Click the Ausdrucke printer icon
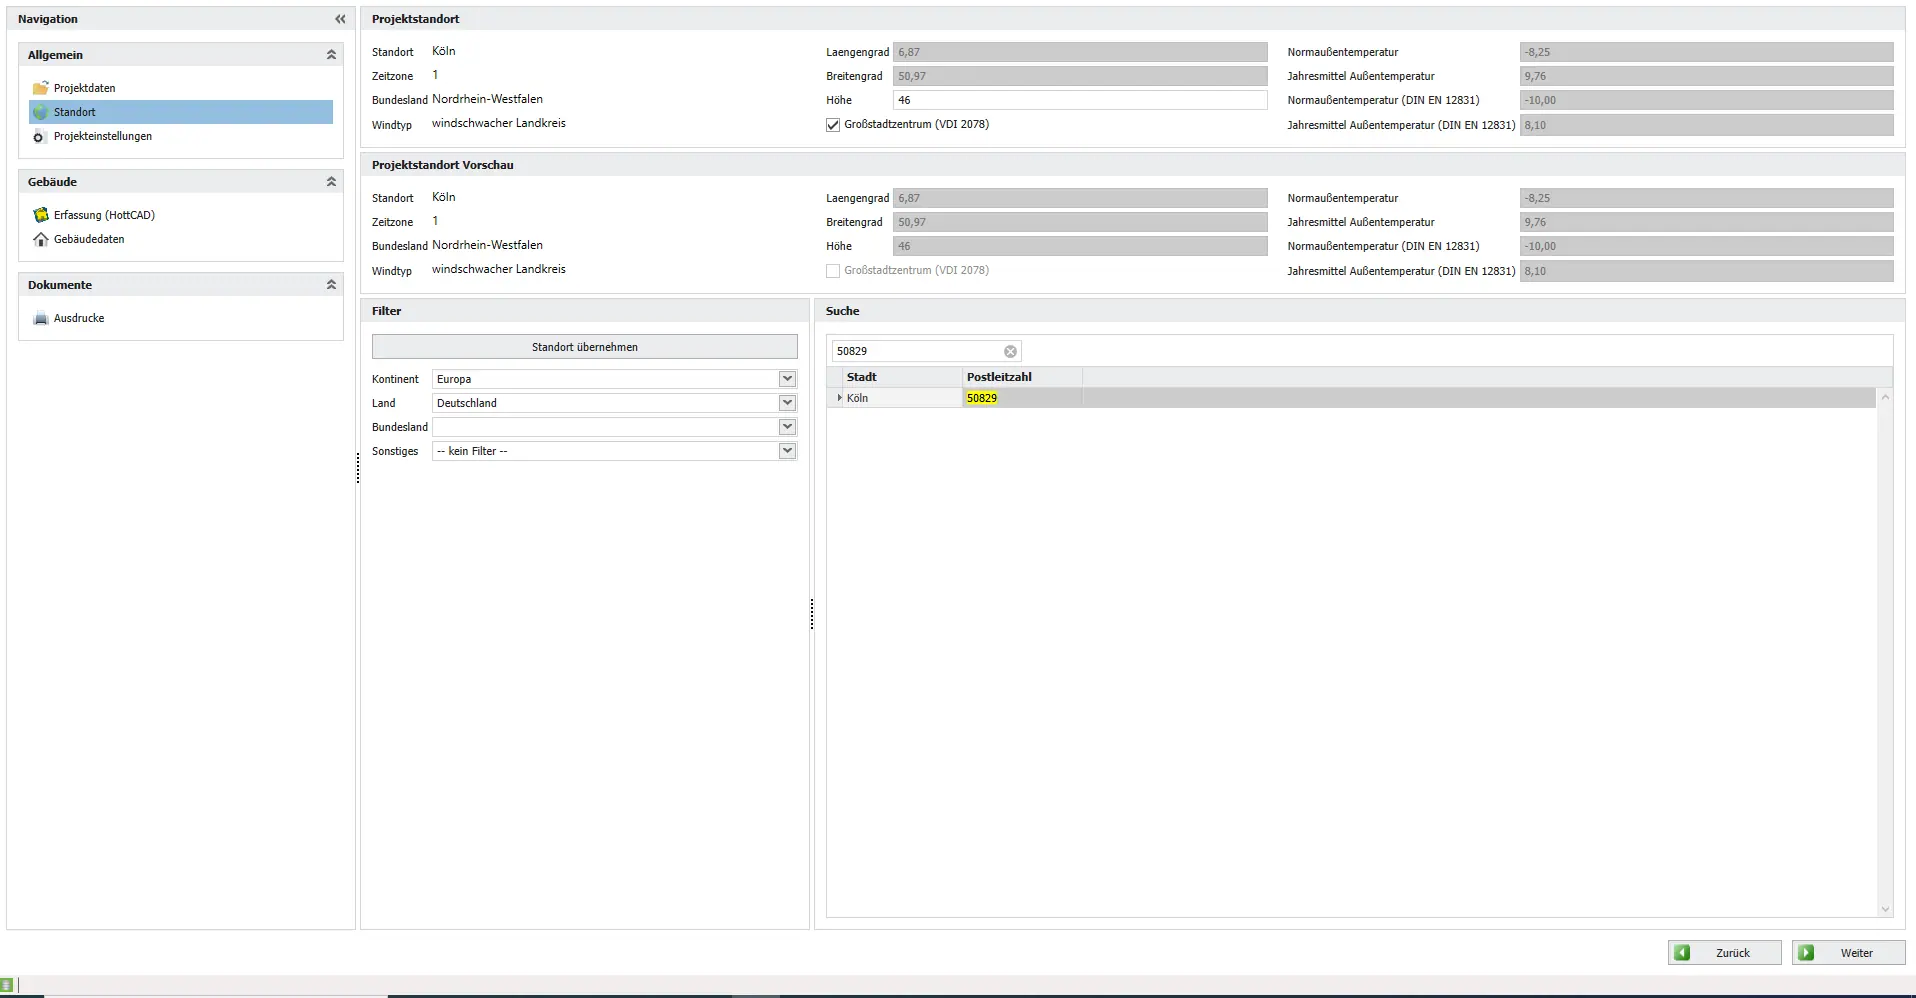Screen dimensions: 1916x998 coord(41,318)
